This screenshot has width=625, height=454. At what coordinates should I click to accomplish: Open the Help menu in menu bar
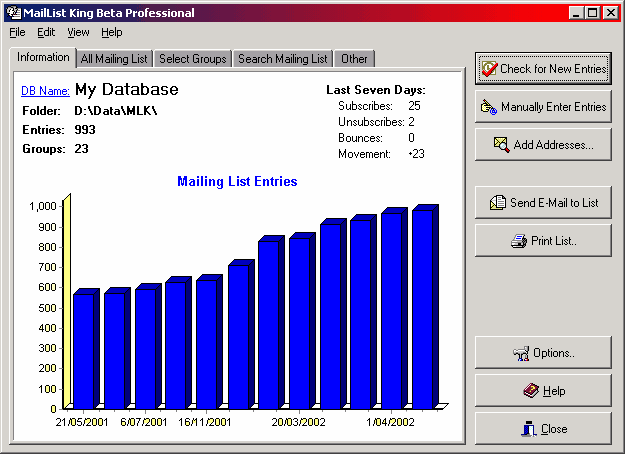[112, 32]
